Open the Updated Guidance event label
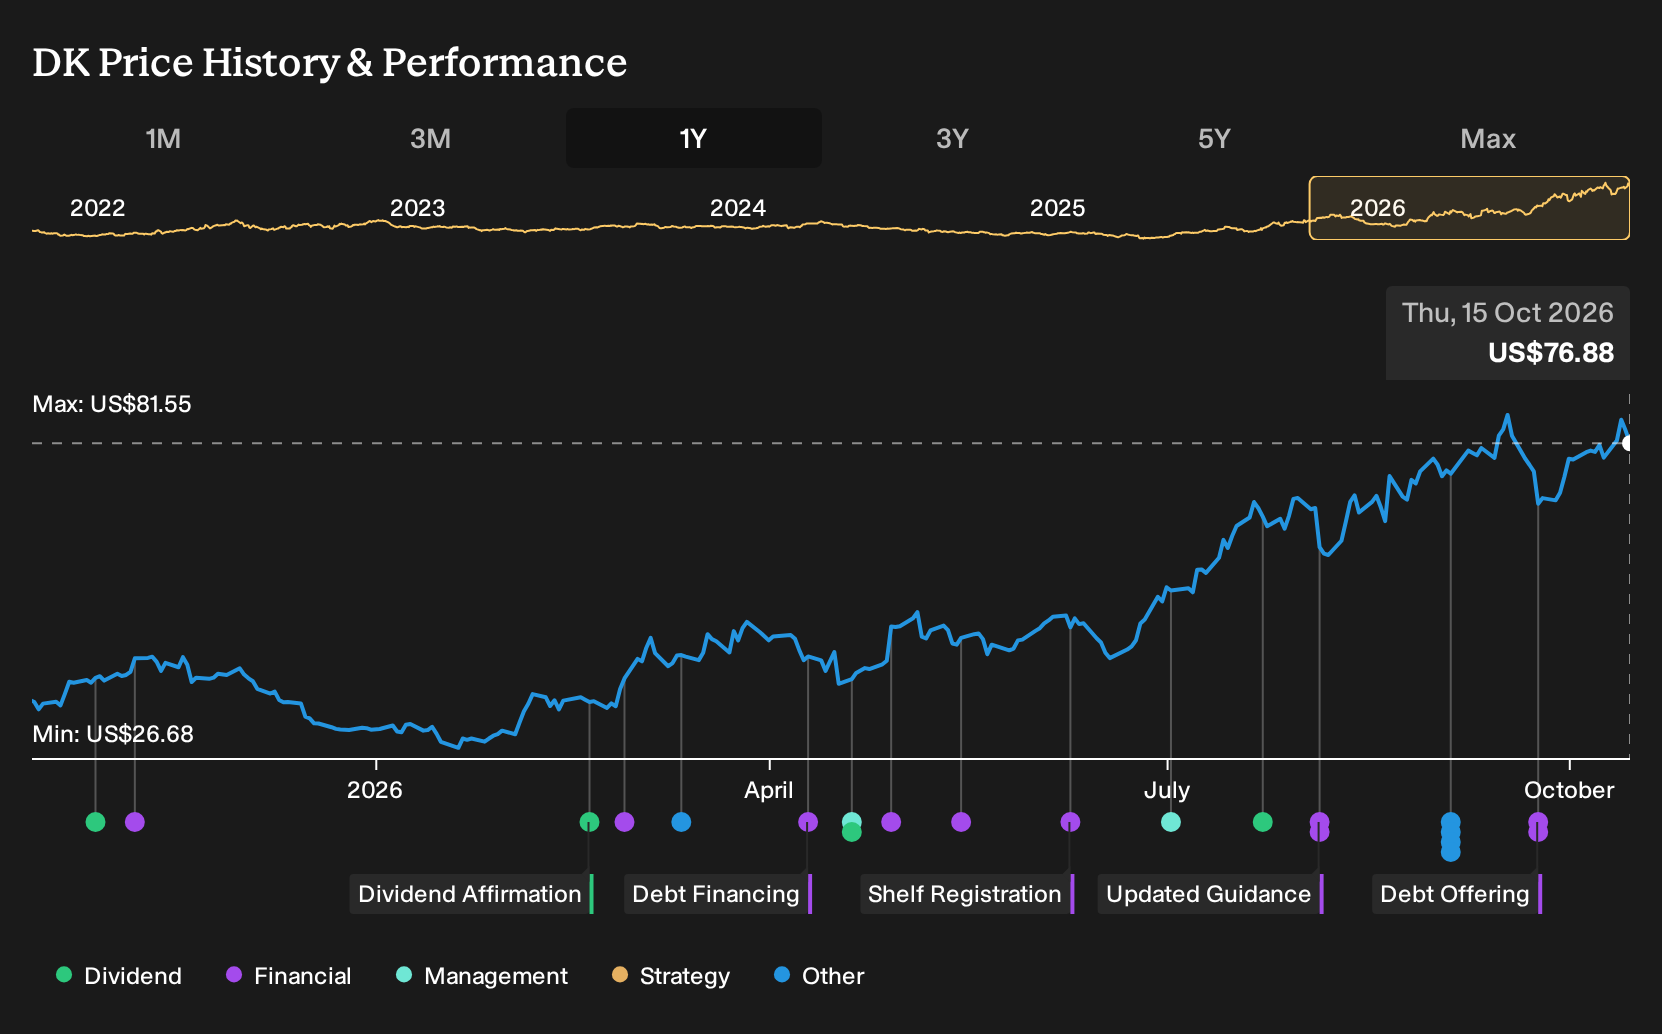 (1211, 894)
